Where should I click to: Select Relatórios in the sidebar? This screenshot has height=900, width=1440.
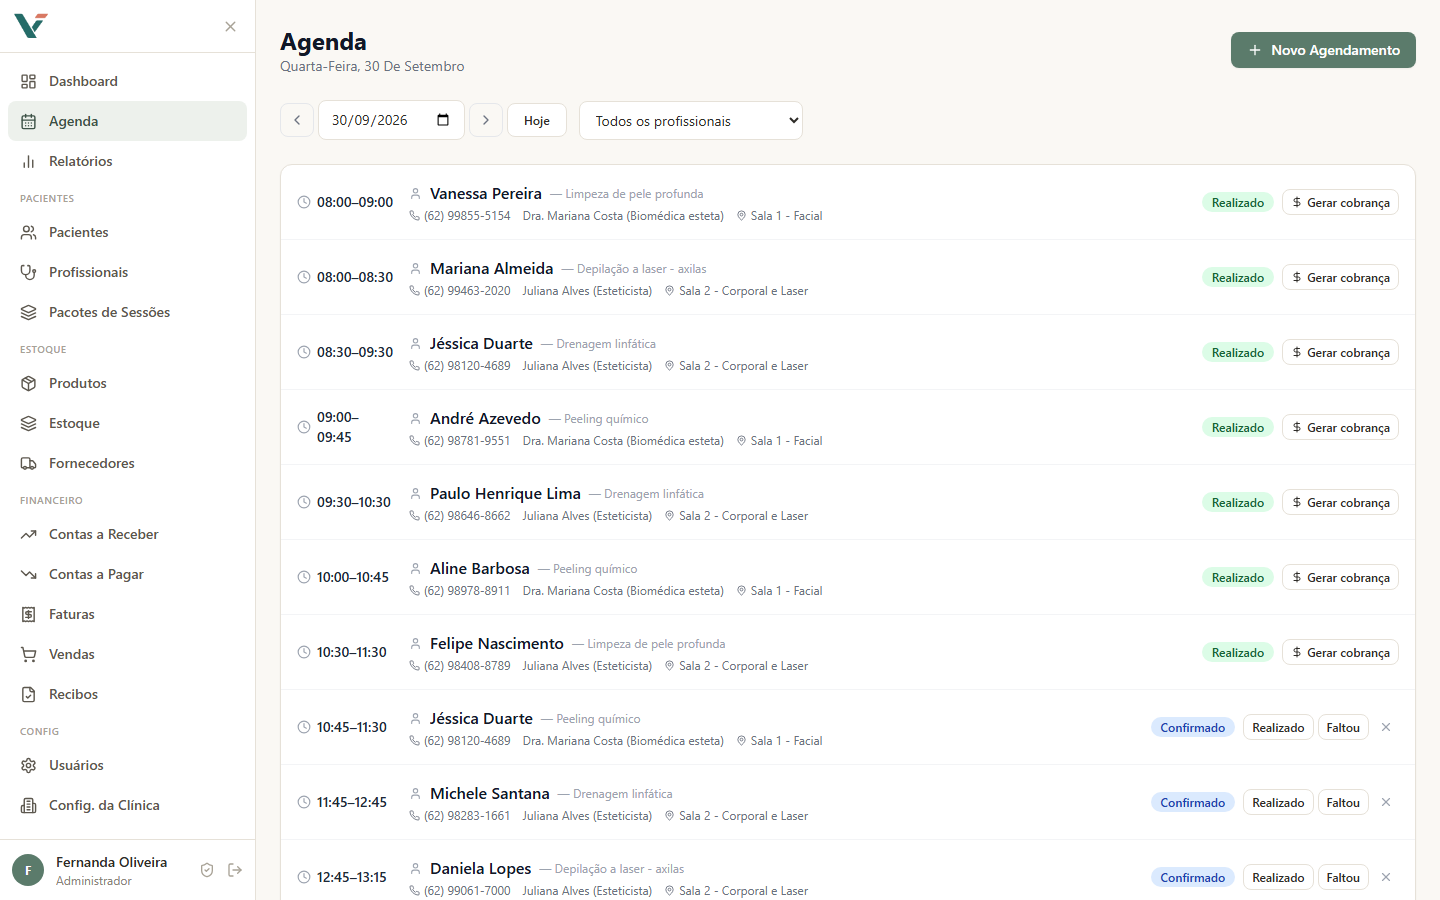click(x=127, y=161)
